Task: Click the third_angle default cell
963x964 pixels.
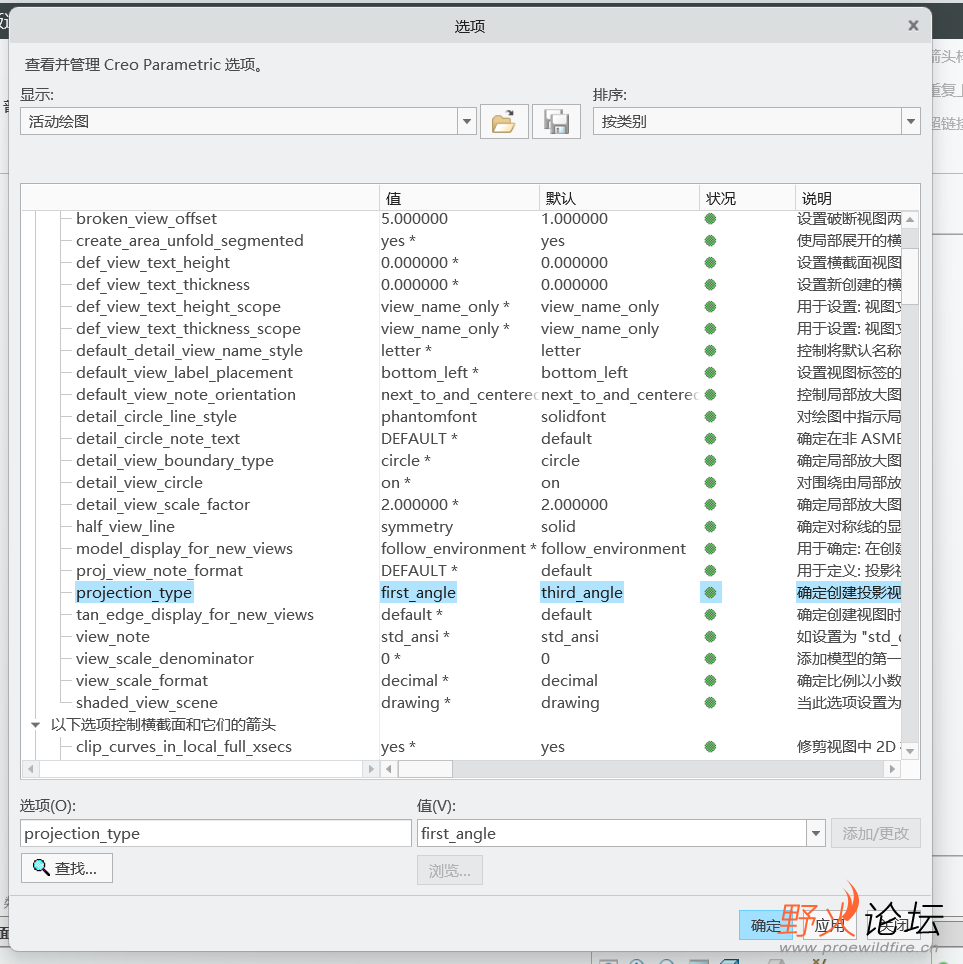Action: (x=582, y=593)
